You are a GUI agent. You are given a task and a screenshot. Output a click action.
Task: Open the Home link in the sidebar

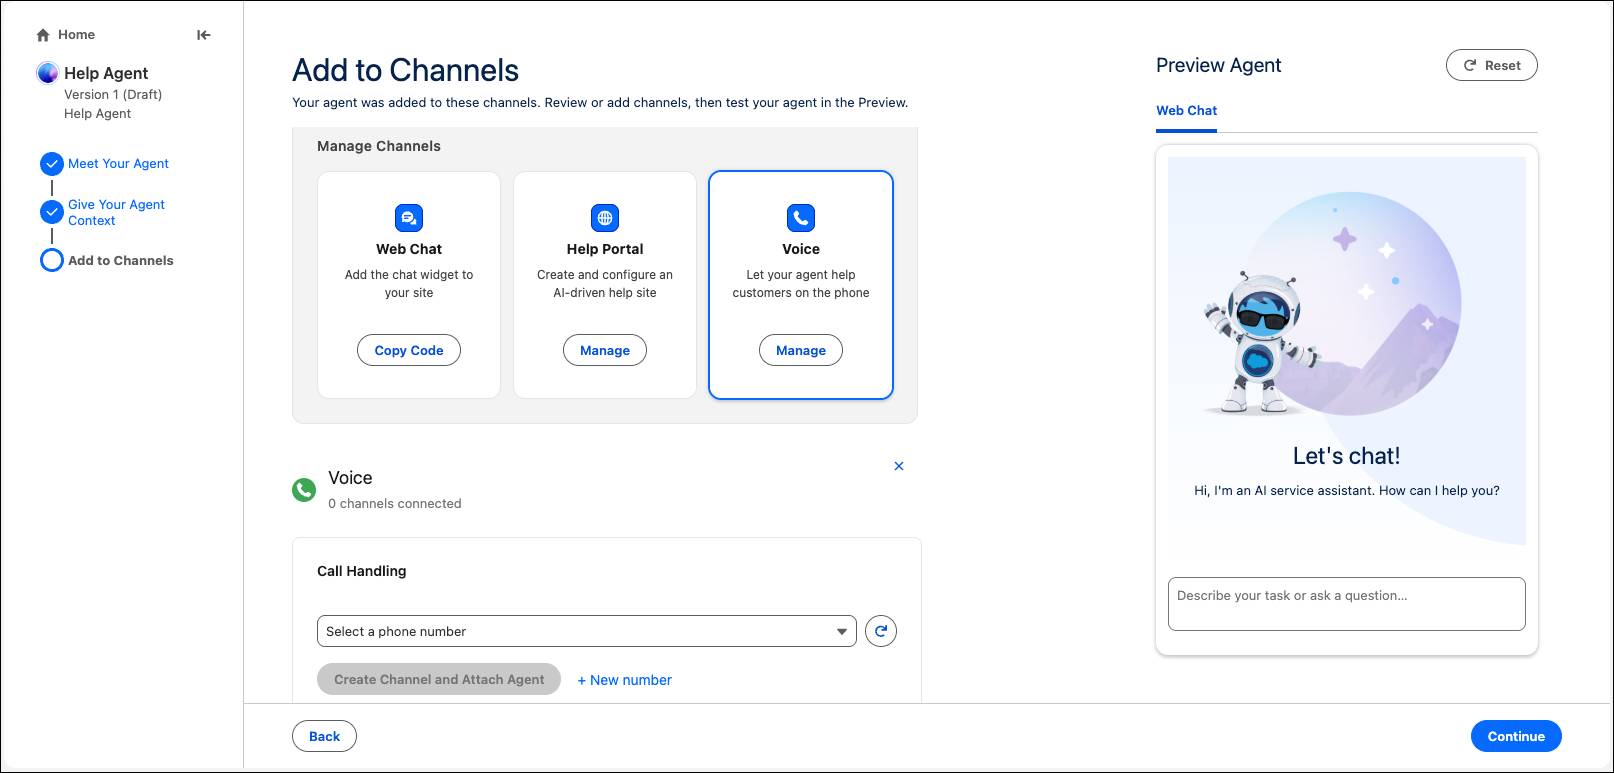click(76, 35)
